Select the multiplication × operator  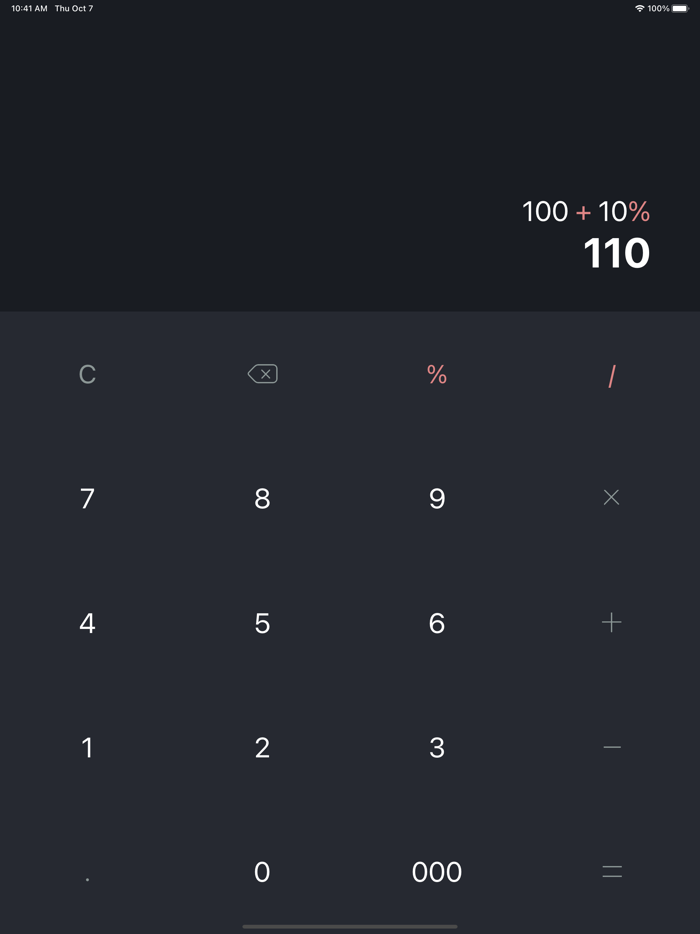pyautogui.click(x=611, y=497)
